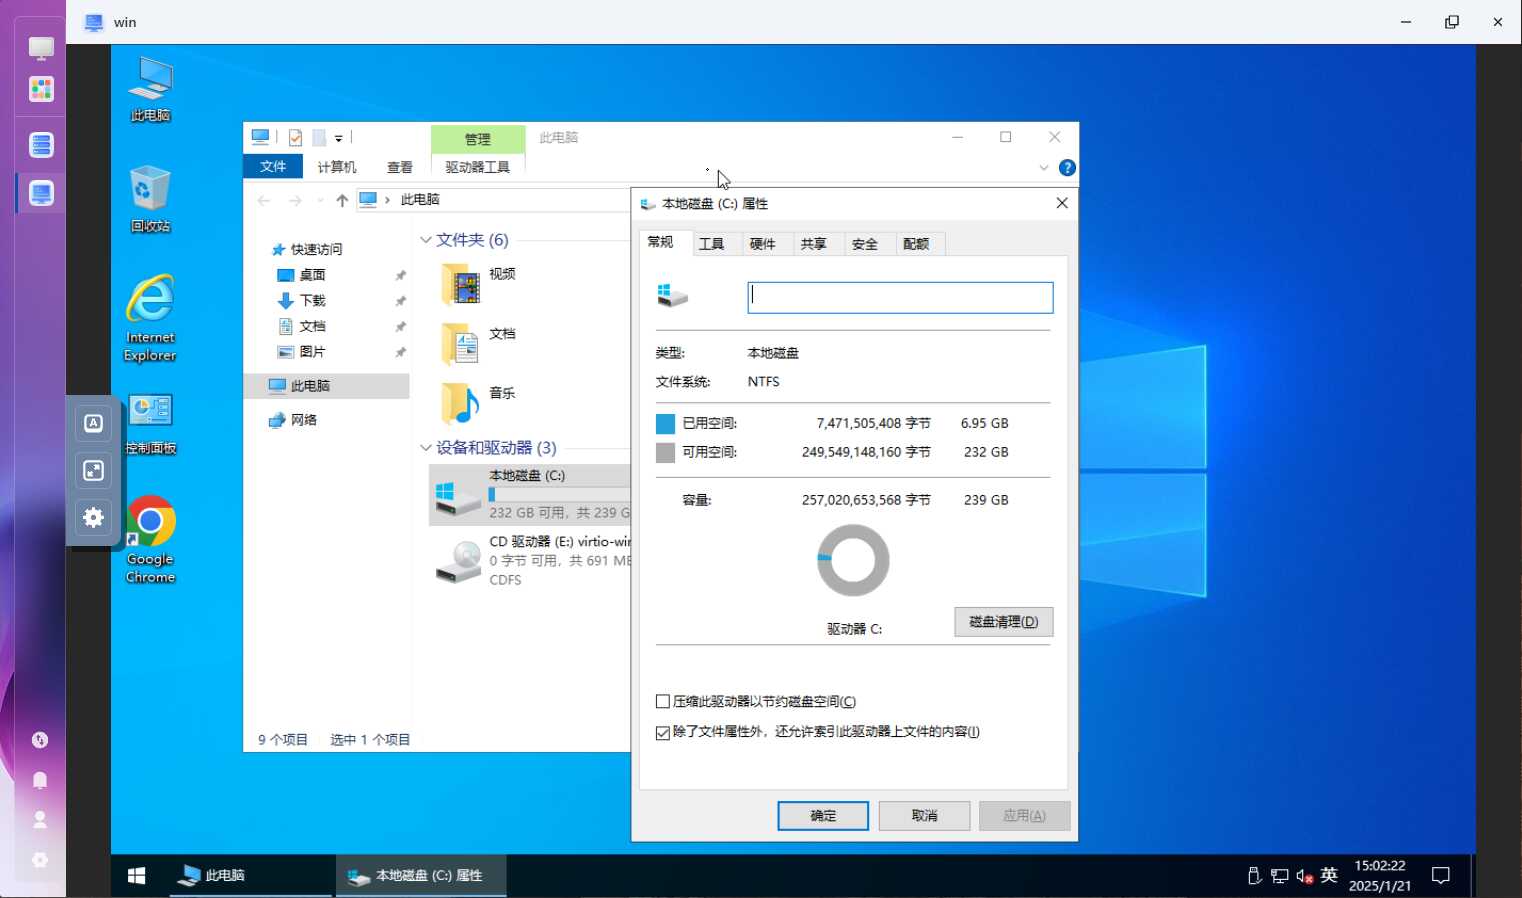Open the 查看 ribbon tab
The image size is (1522, 898).
[399, 167]
